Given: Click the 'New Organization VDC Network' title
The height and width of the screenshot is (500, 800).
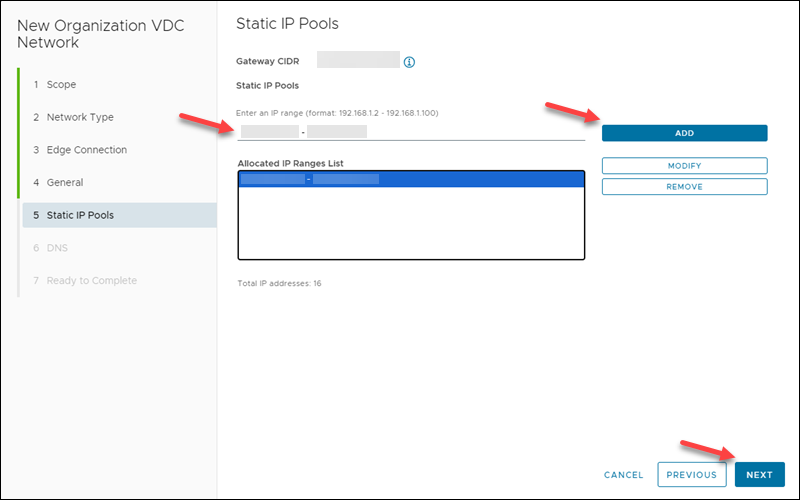Looking at the screenshot, I should [x=101, y=34].
